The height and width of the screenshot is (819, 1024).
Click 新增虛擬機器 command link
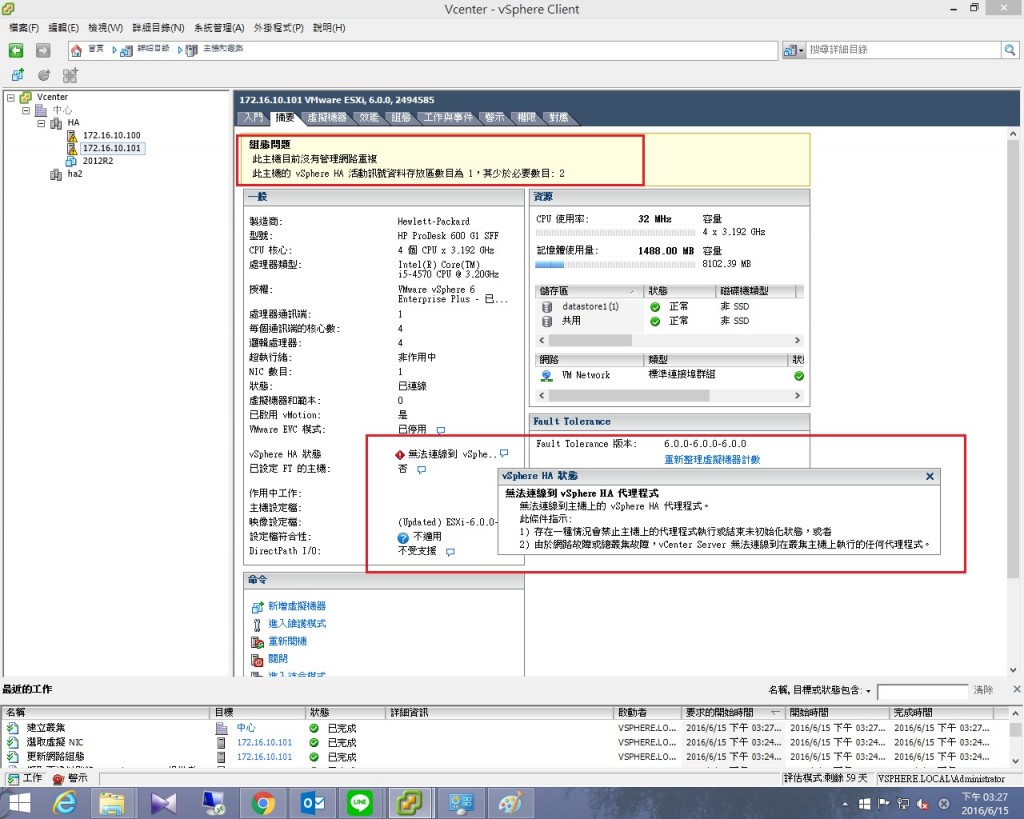[x=296, y=607]
